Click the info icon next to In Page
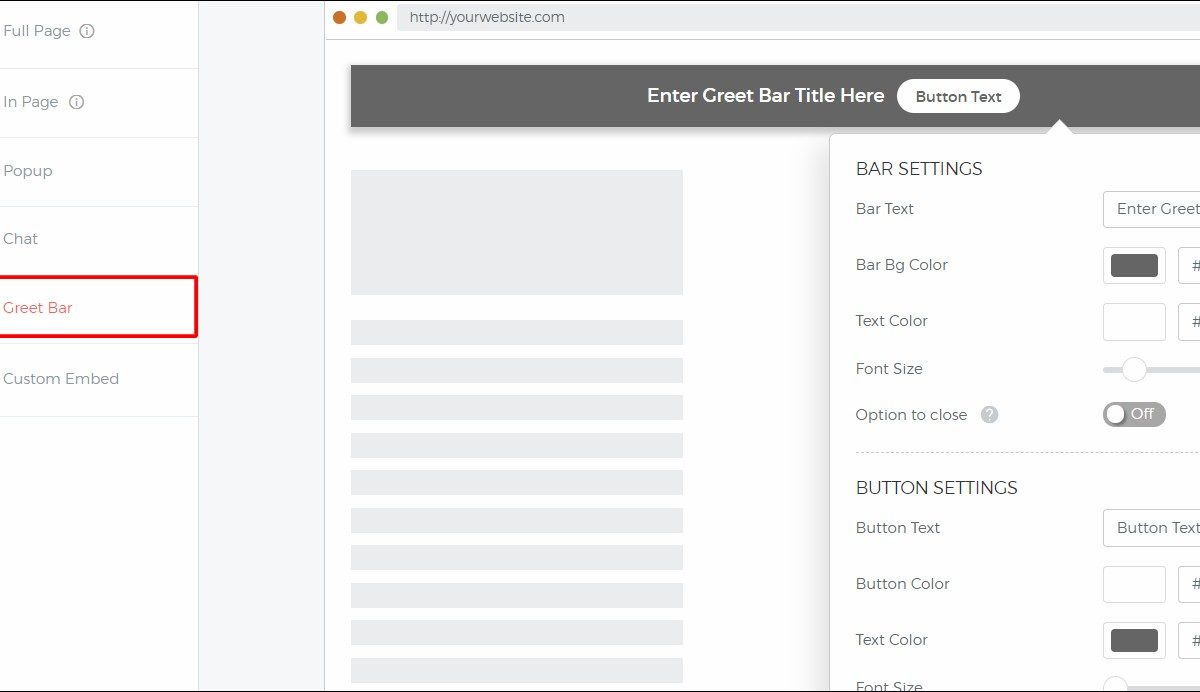Viewport: 1200px width, 692px height. click(x=77, y=102)
